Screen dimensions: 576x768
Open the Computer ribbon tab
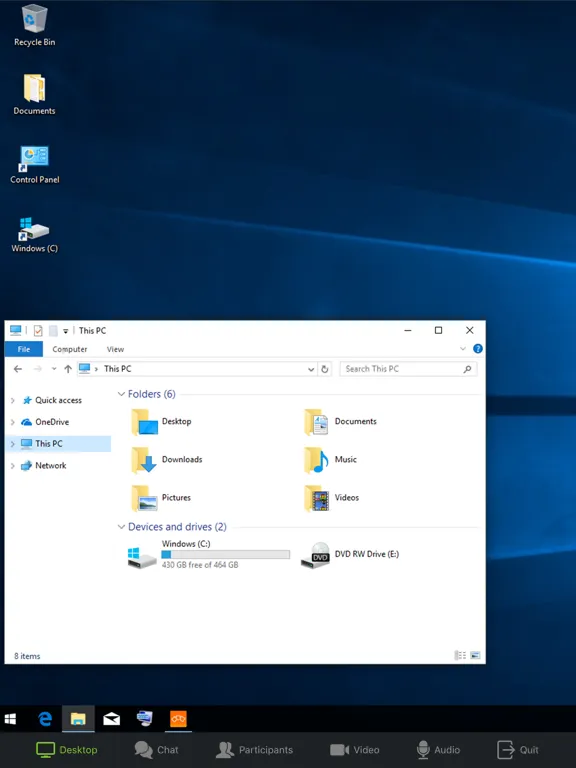pyautogui.click(x=70, y=349)
